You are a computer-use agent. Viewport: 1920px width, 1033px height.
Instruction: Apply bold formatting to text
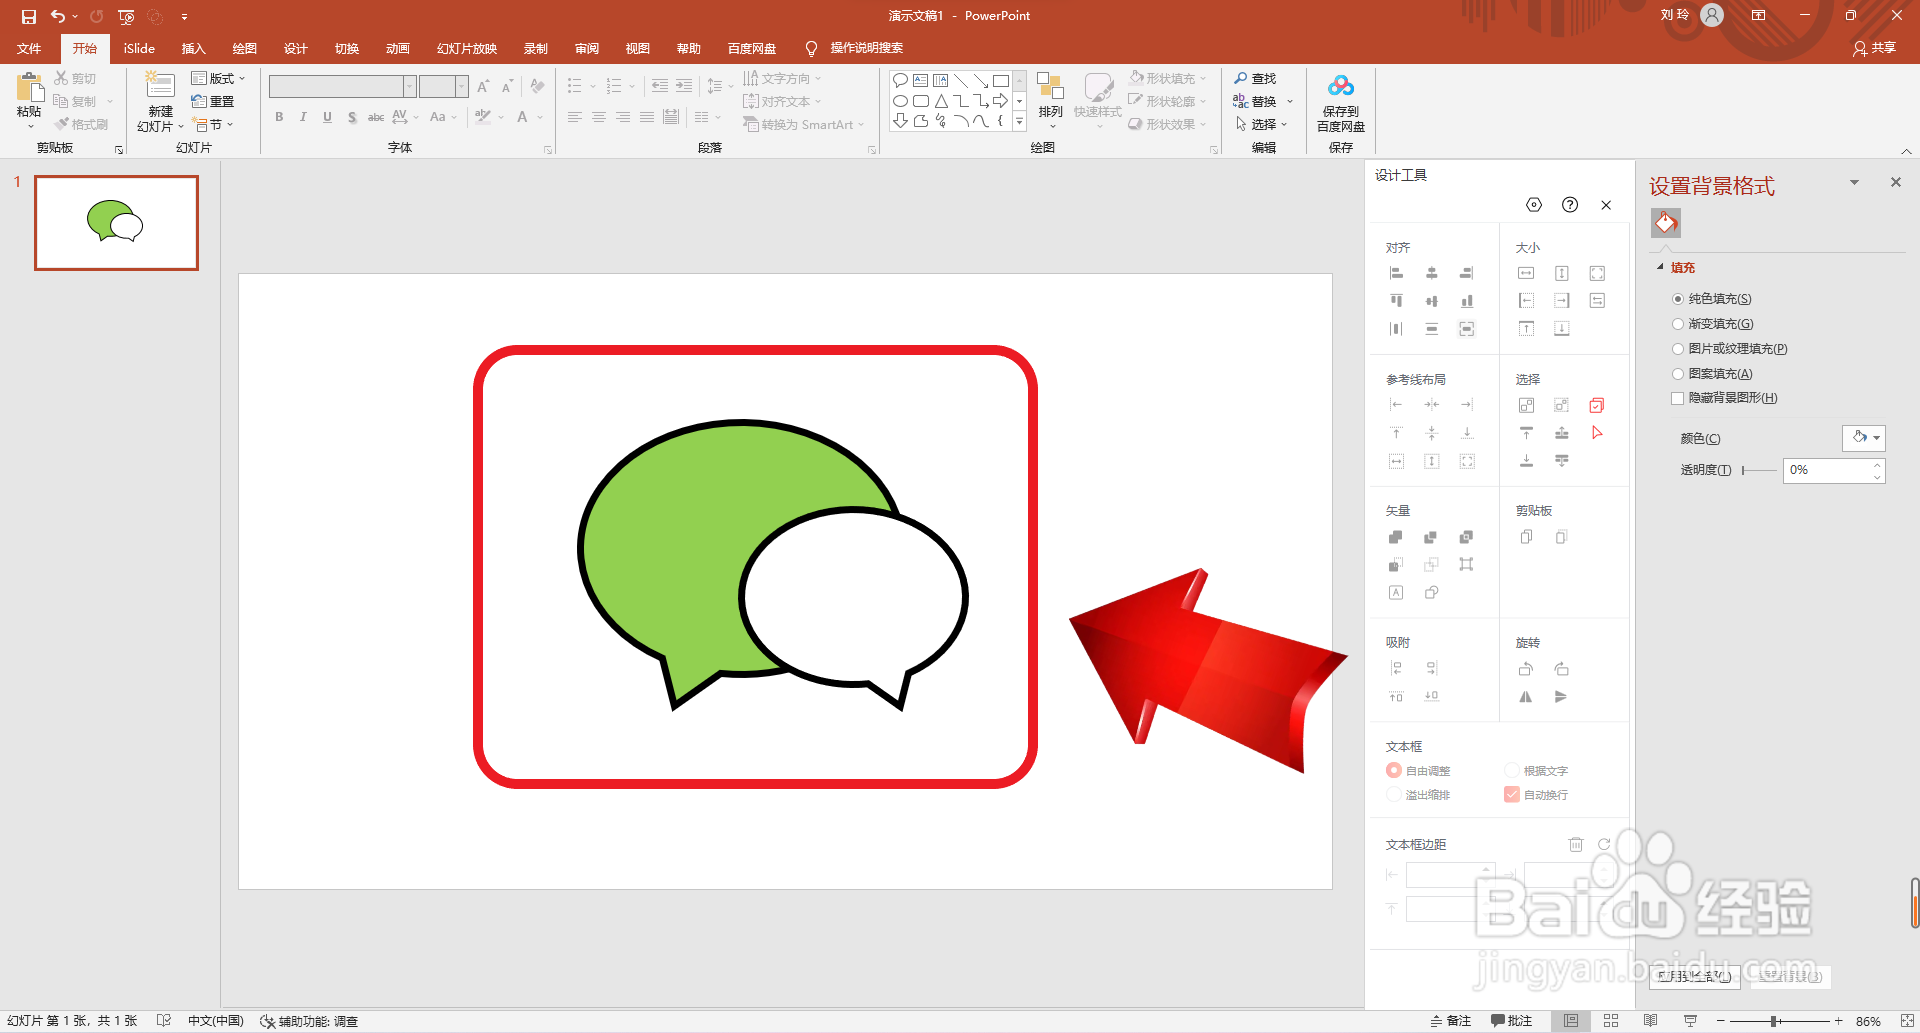(279, 117)
